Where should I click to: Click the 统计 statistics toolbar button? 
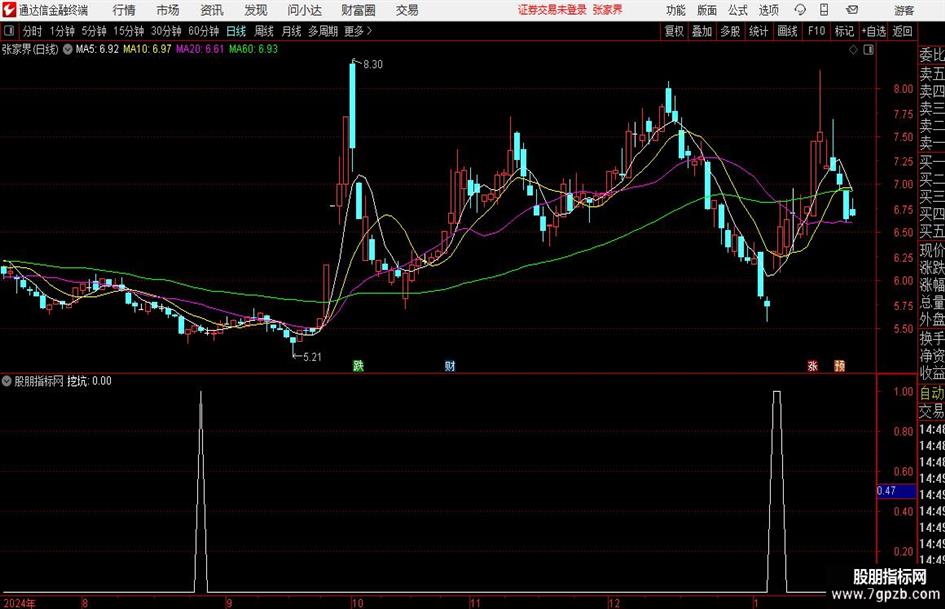click(x=758, y=31)
